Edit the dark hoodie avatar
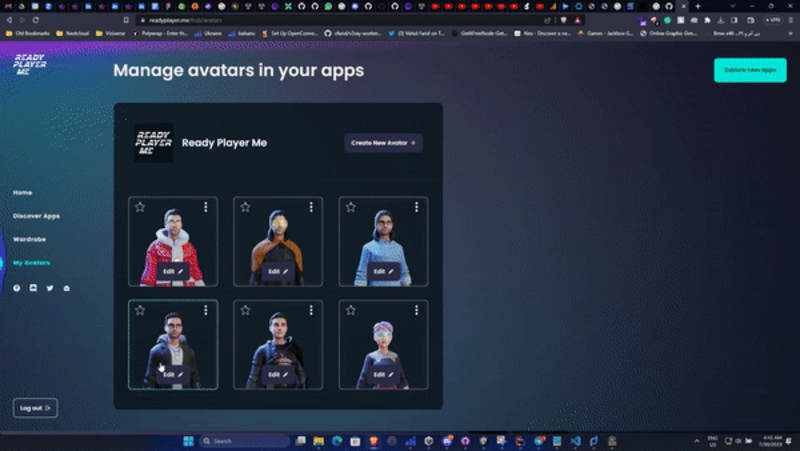 click(278, 374)
